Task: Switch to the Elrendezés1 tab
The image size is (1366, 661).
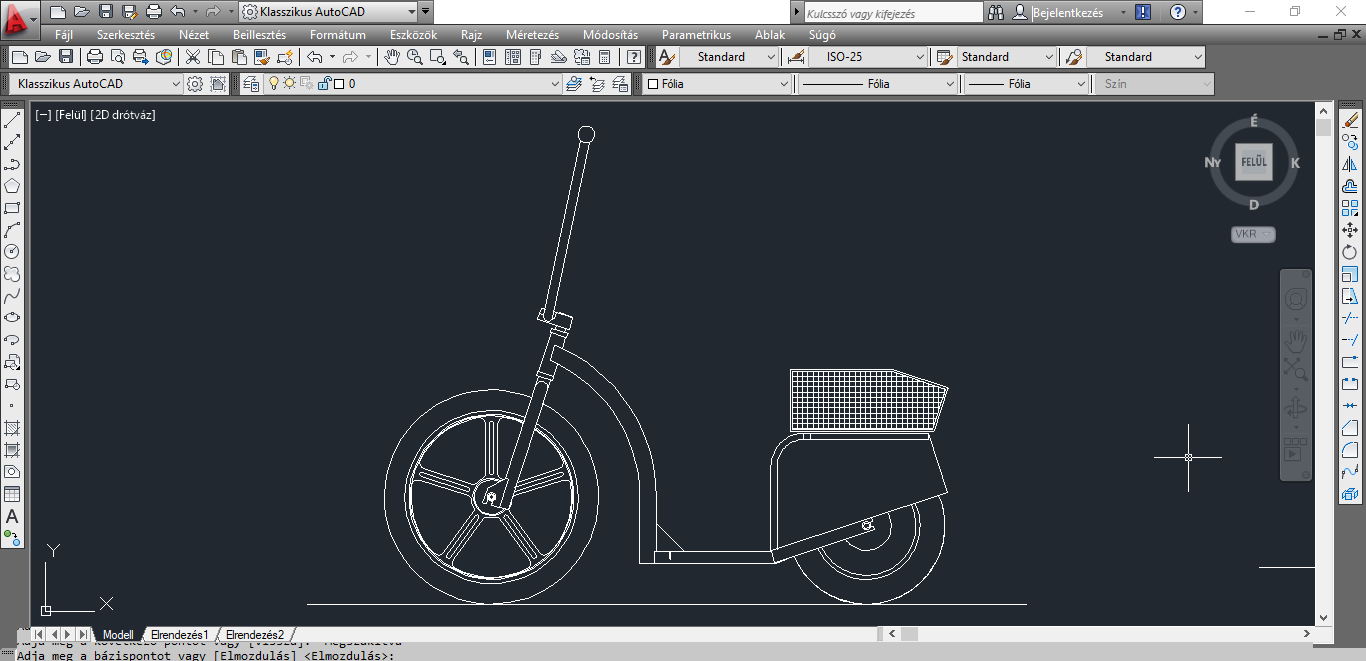Action: (180, 635)
